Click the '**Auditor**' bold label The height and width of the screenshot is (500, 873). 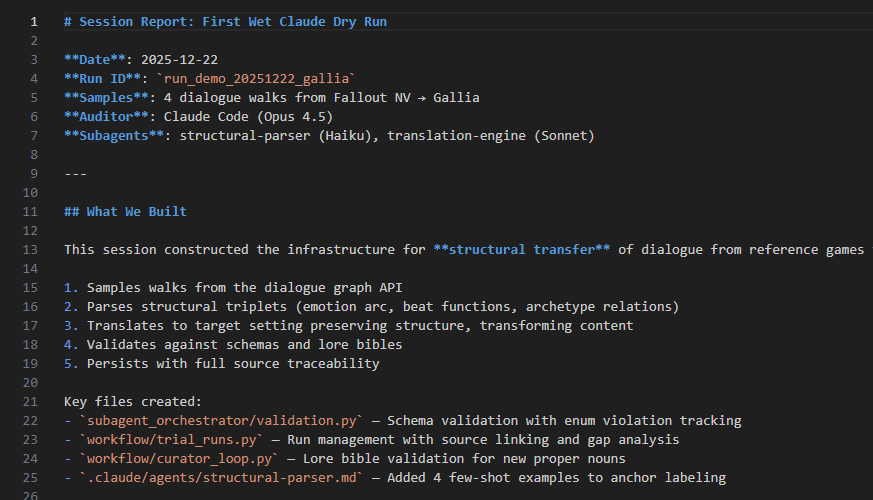(106, 116)
